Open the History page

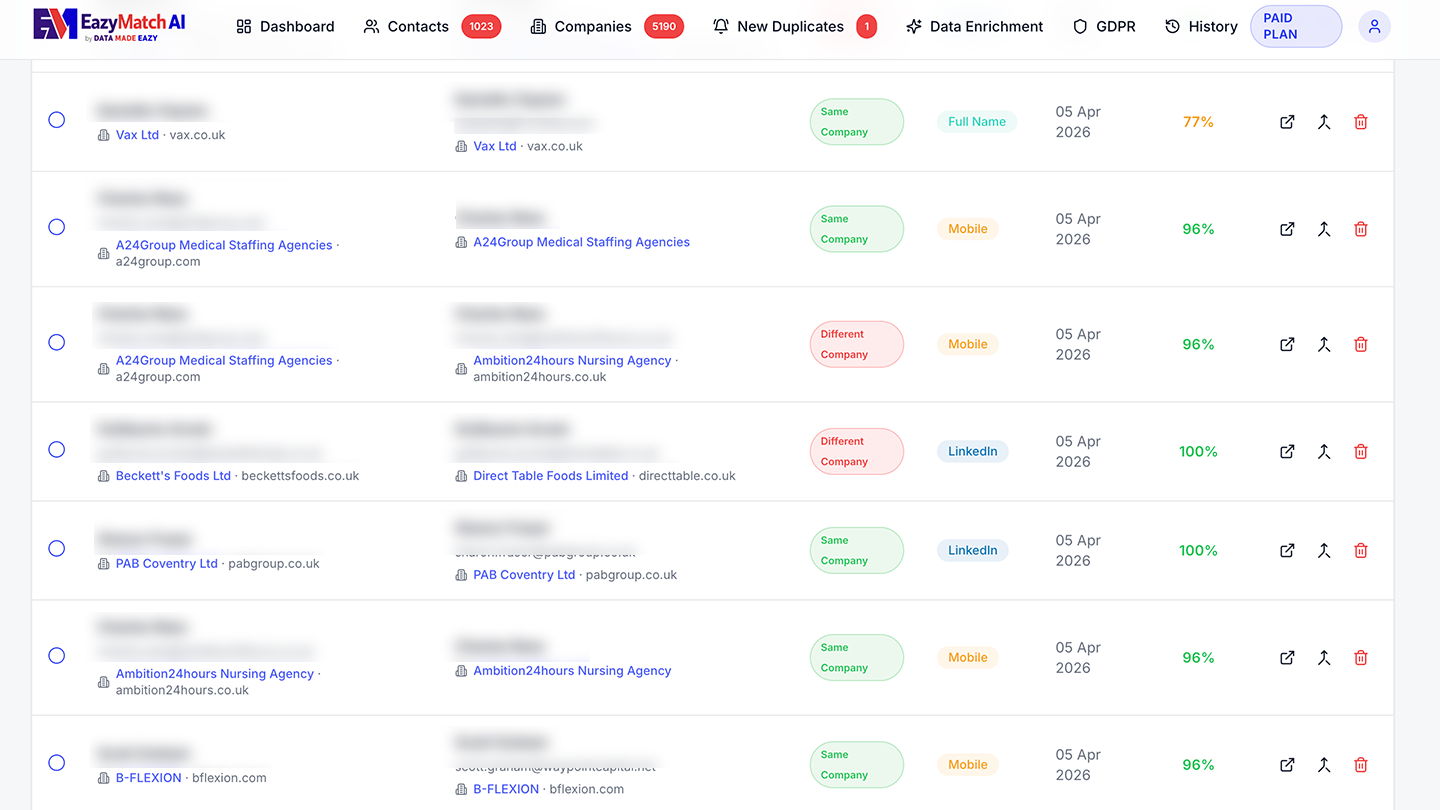(x=1201, y=27)
